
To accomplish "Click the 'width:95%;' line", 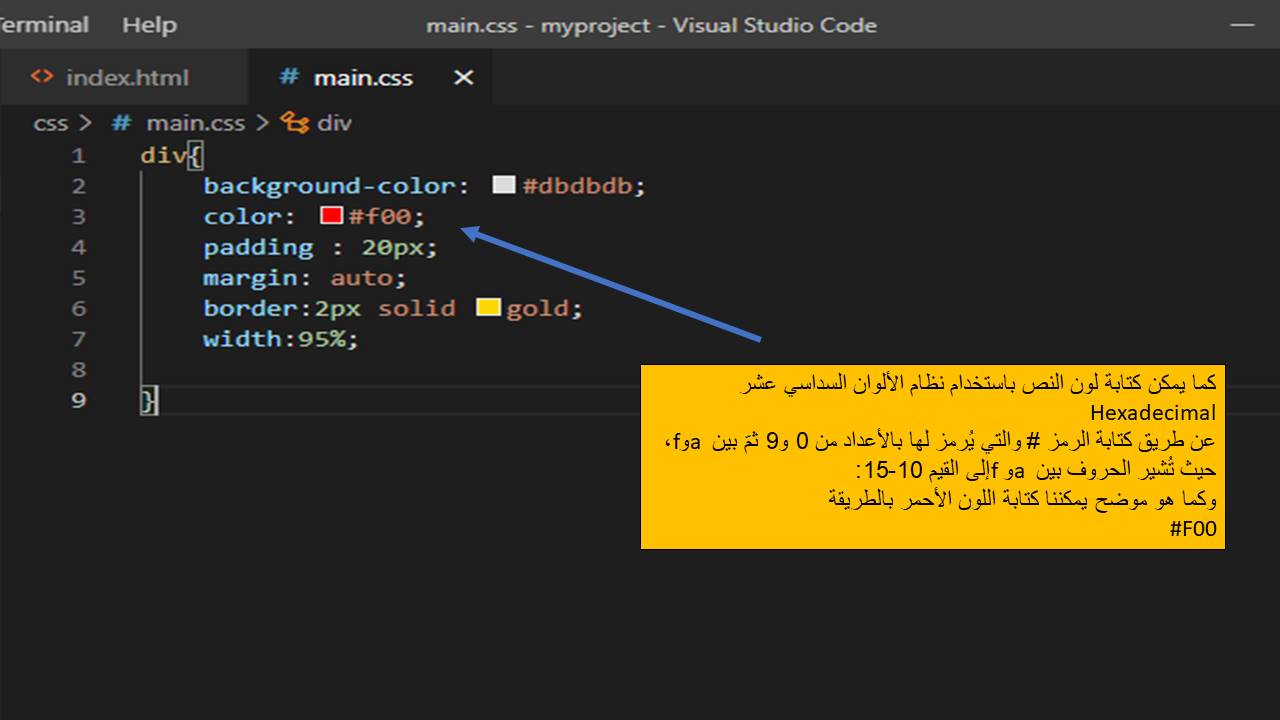I will tap(280, 339).
